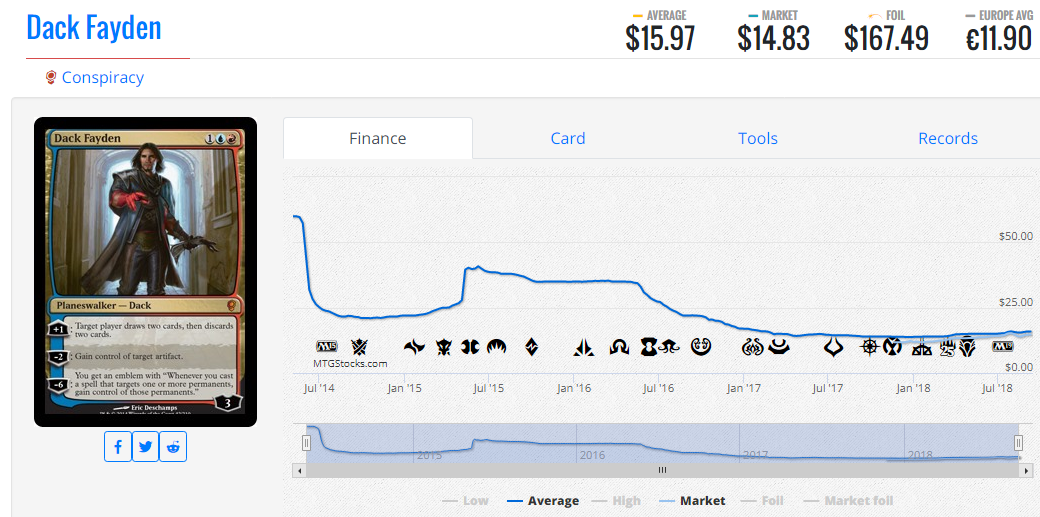Grab the right navigator range handle
Viewport: 1040px width, 517px height.
click(1019, 443)
